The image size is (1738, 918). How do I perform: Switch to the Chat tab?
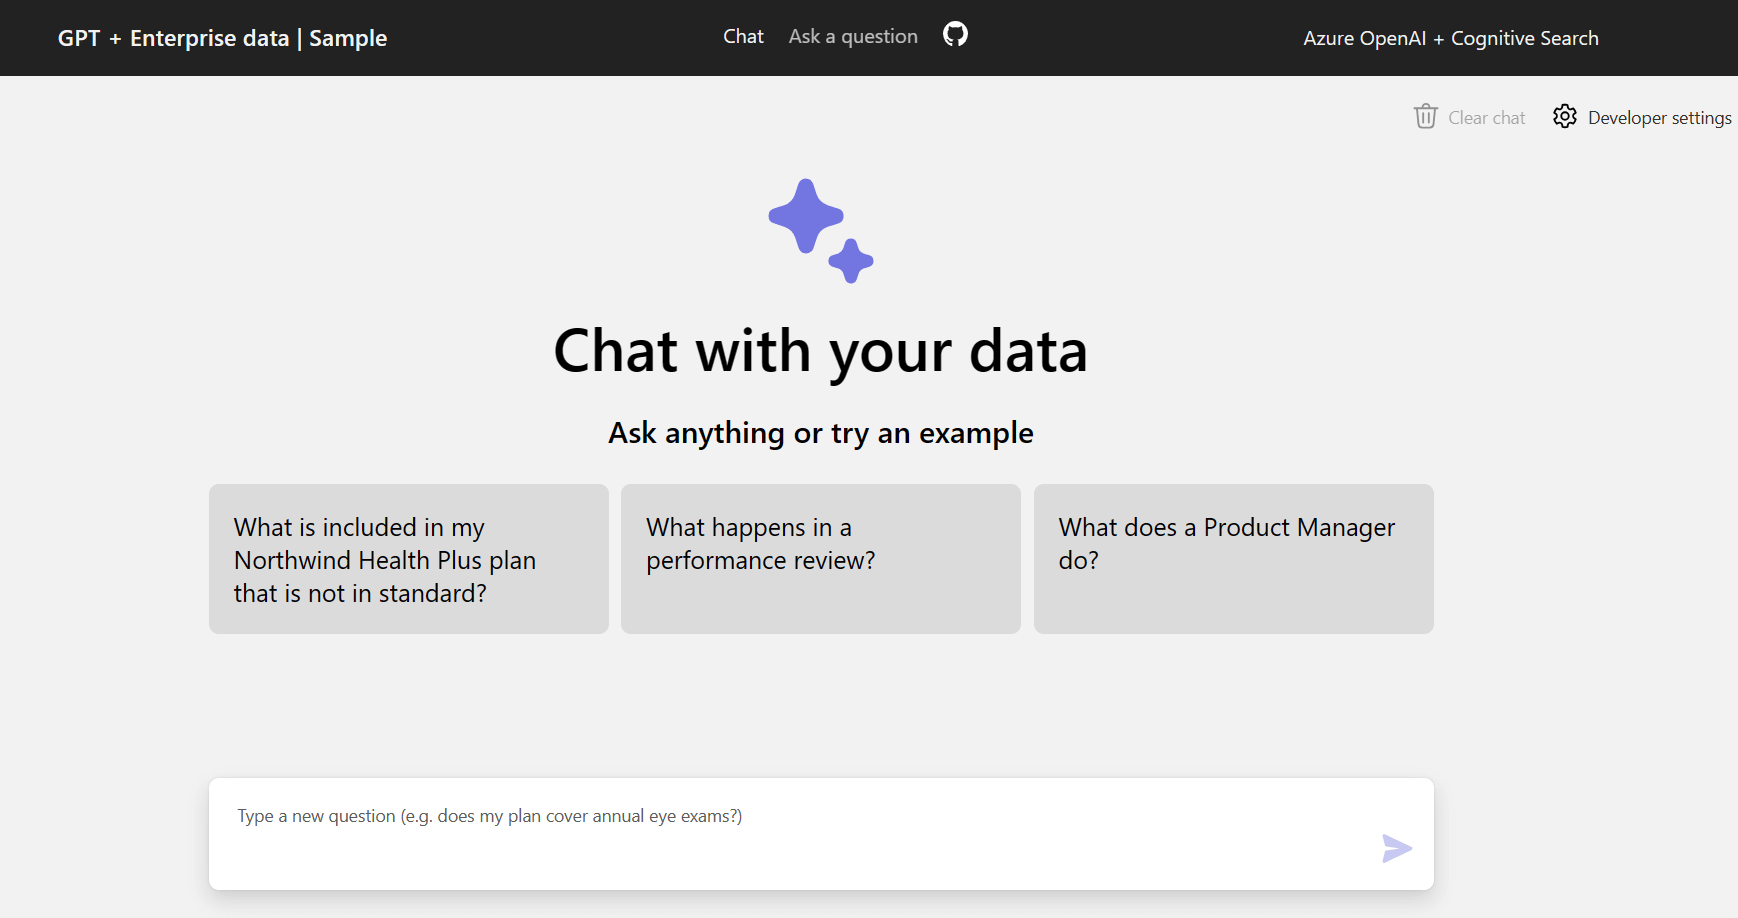pos(743,37)
